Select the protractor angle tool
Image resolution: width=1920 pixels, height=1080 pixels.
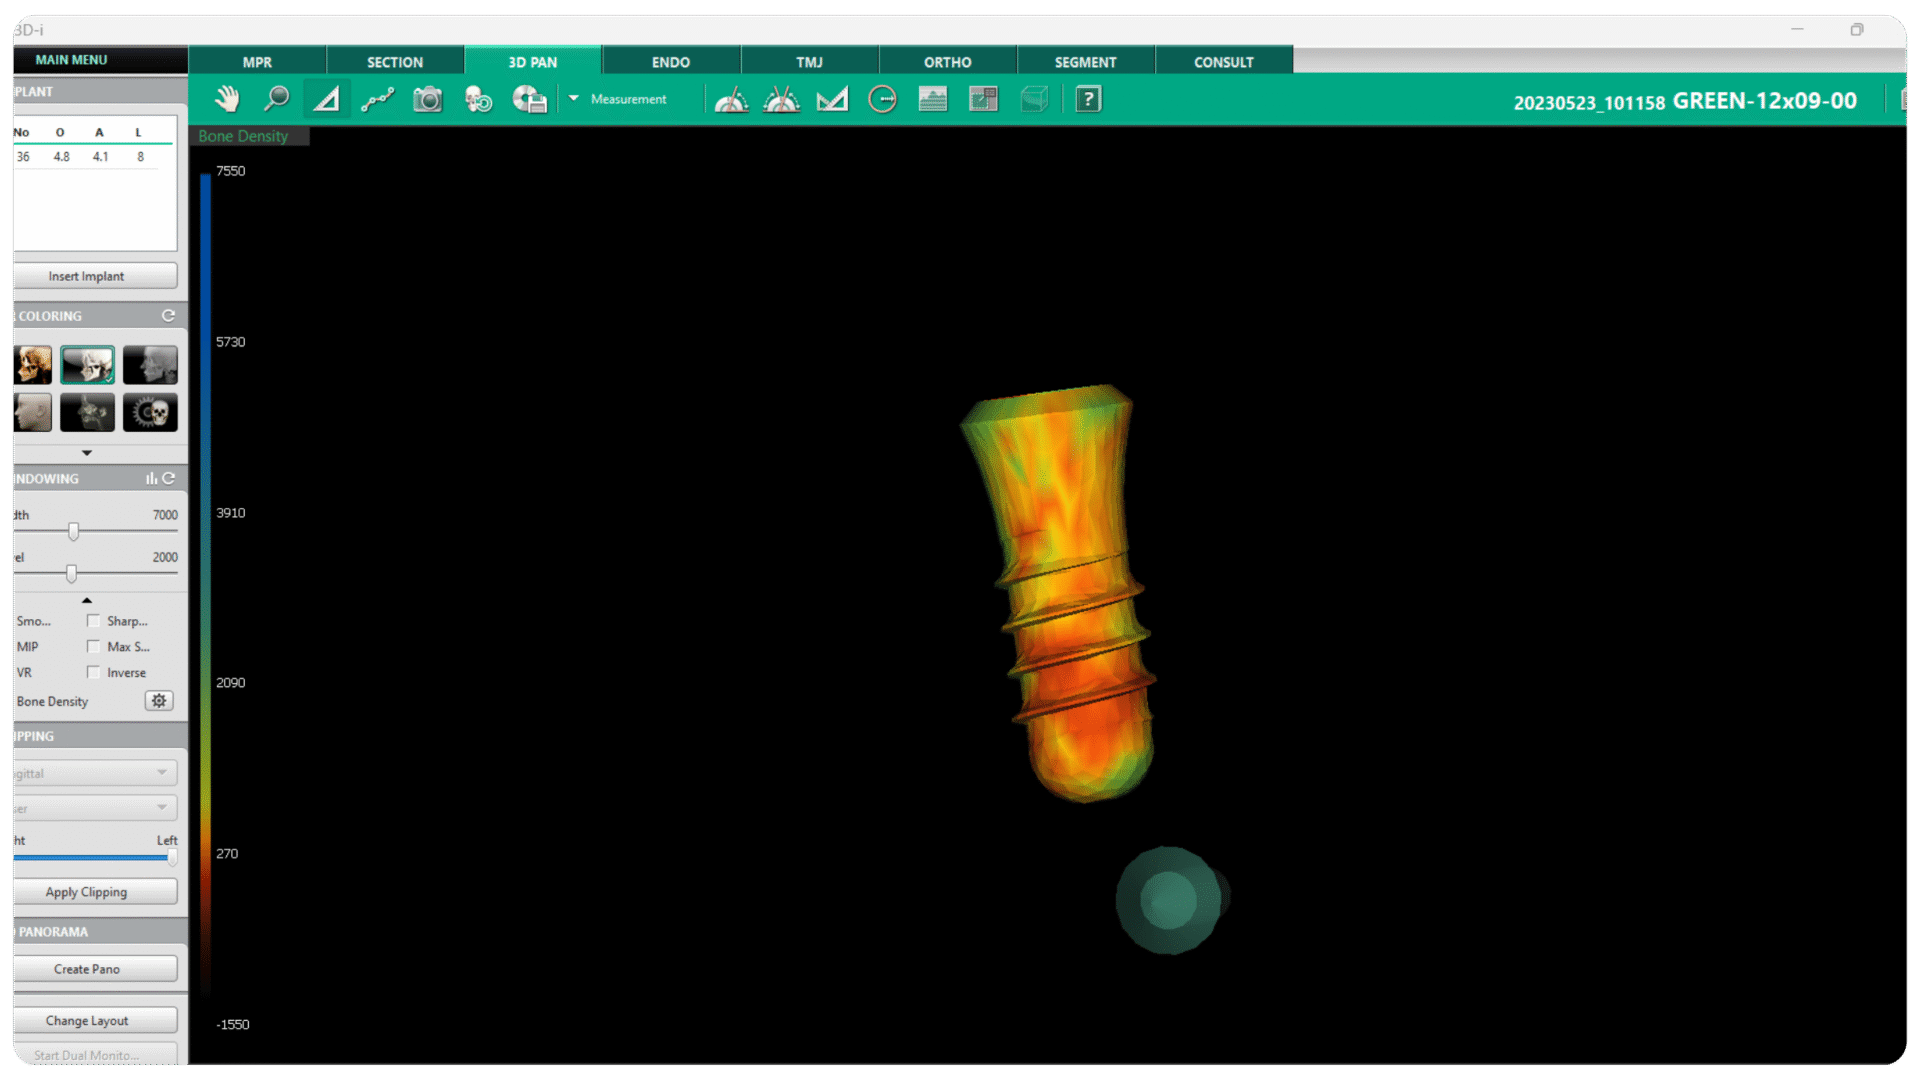pyautogui.click(x=731, y=99)
